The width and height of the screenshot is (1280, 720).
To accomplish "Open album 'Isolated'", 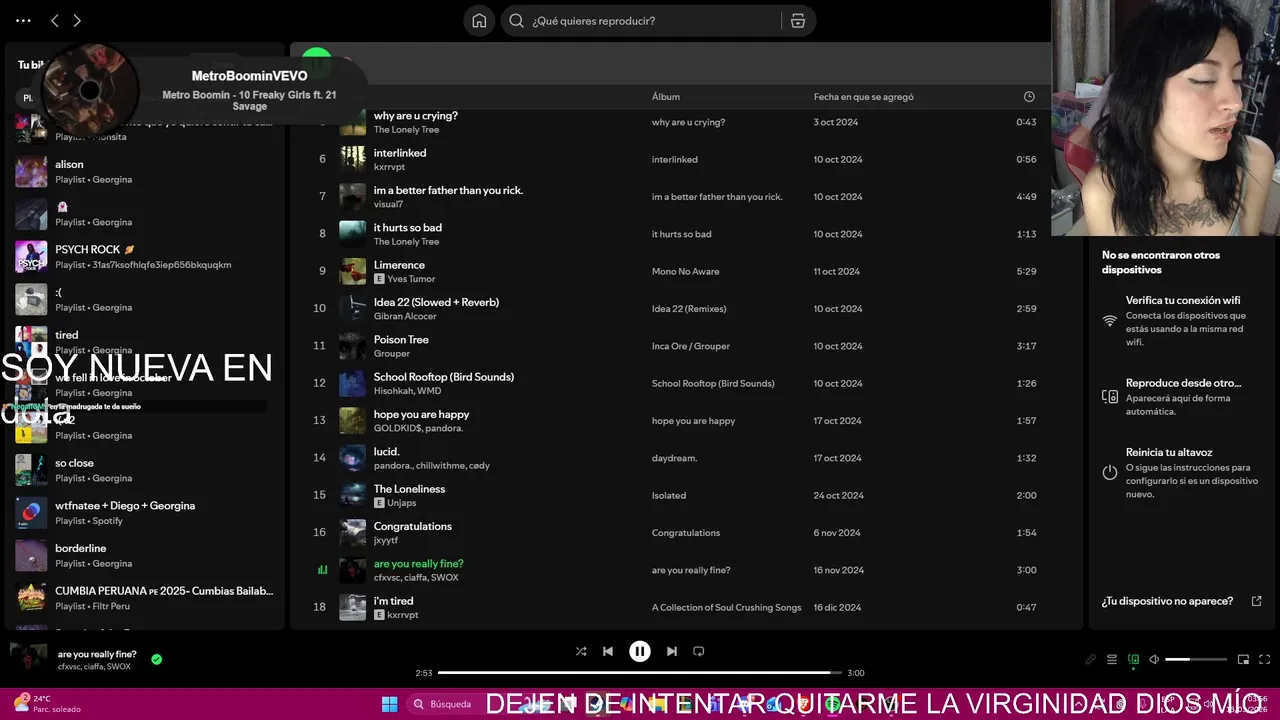I will [x=669, y=495].
